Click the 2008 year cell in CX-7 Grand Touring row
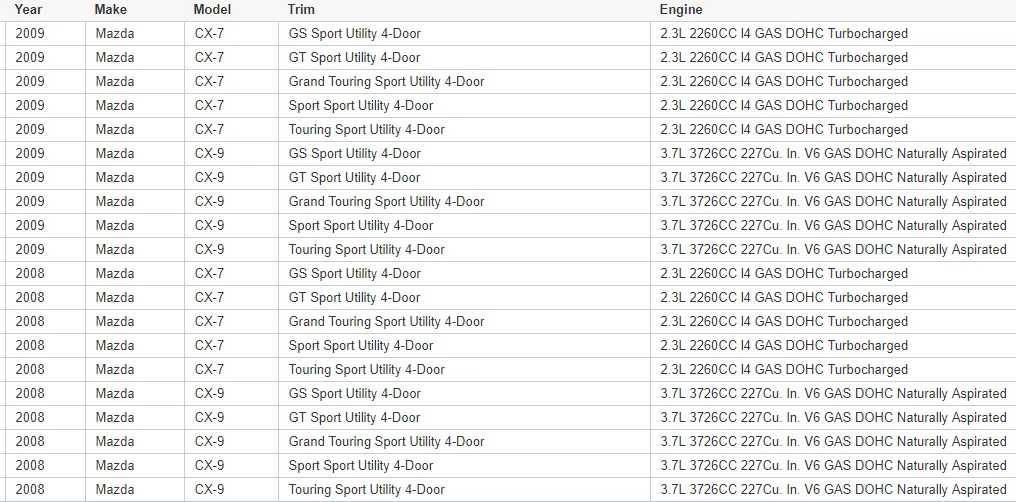The width and height of the screenshot is (1016, 502). tap(45, 321)
